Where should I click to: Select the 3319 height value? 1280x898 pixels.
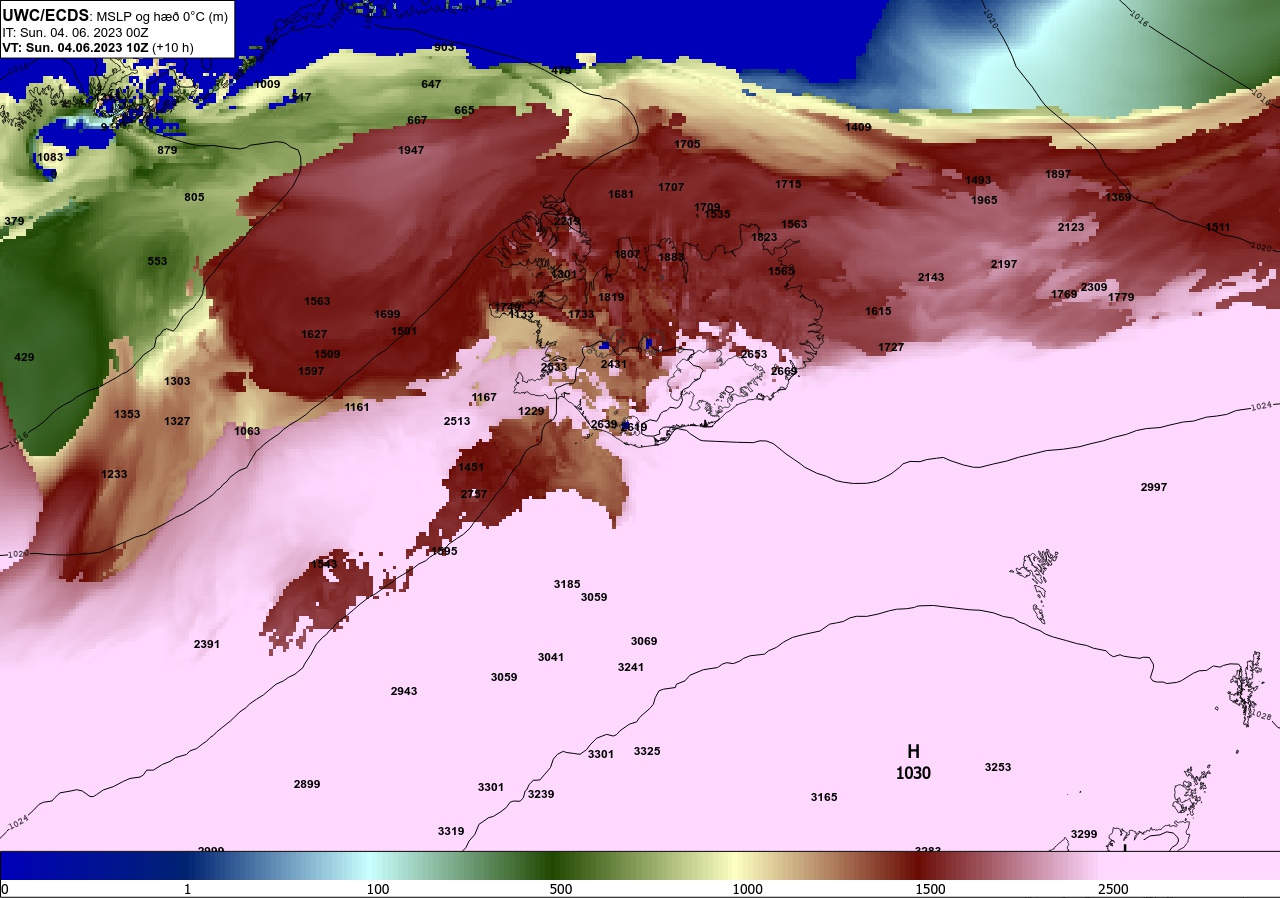451,831
